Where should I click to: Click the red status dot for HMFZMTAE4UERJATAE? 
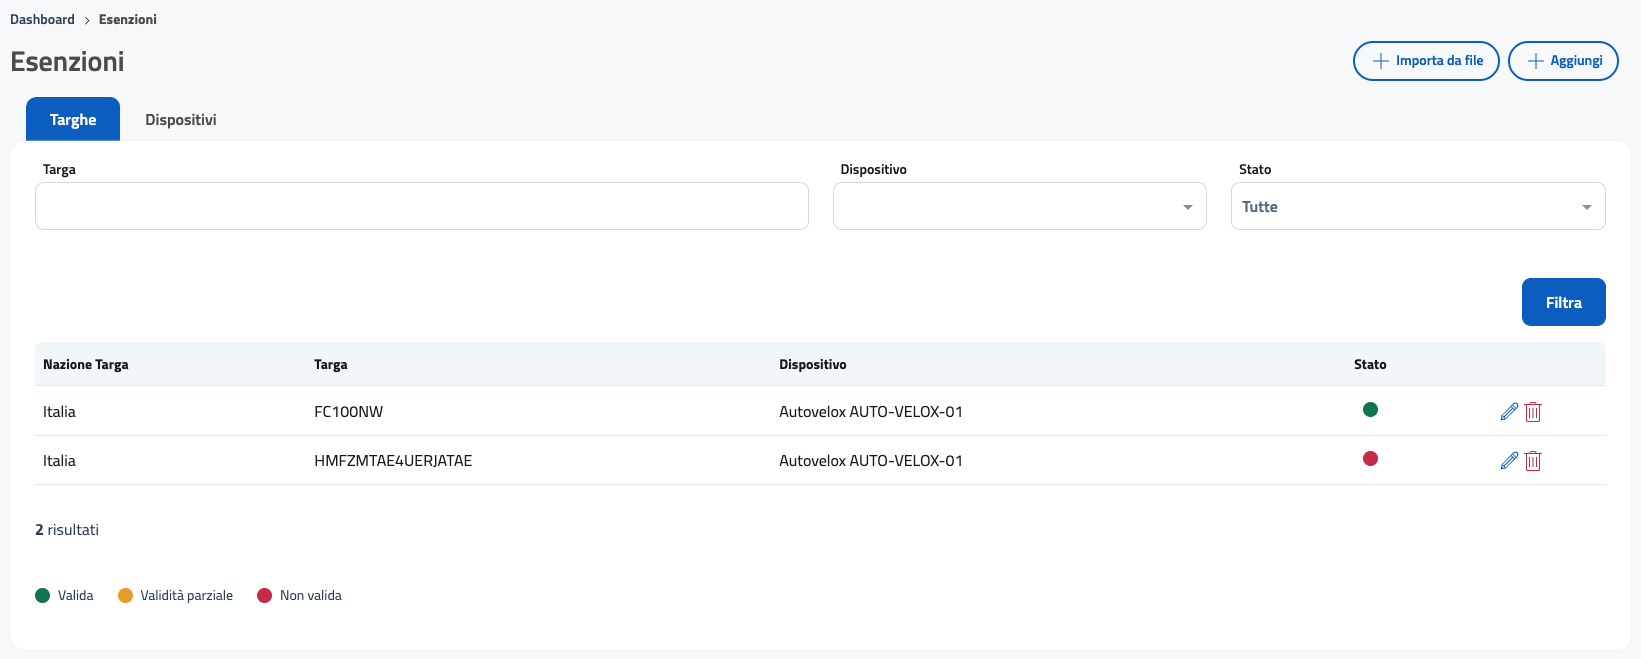(x=1370, y=458)
